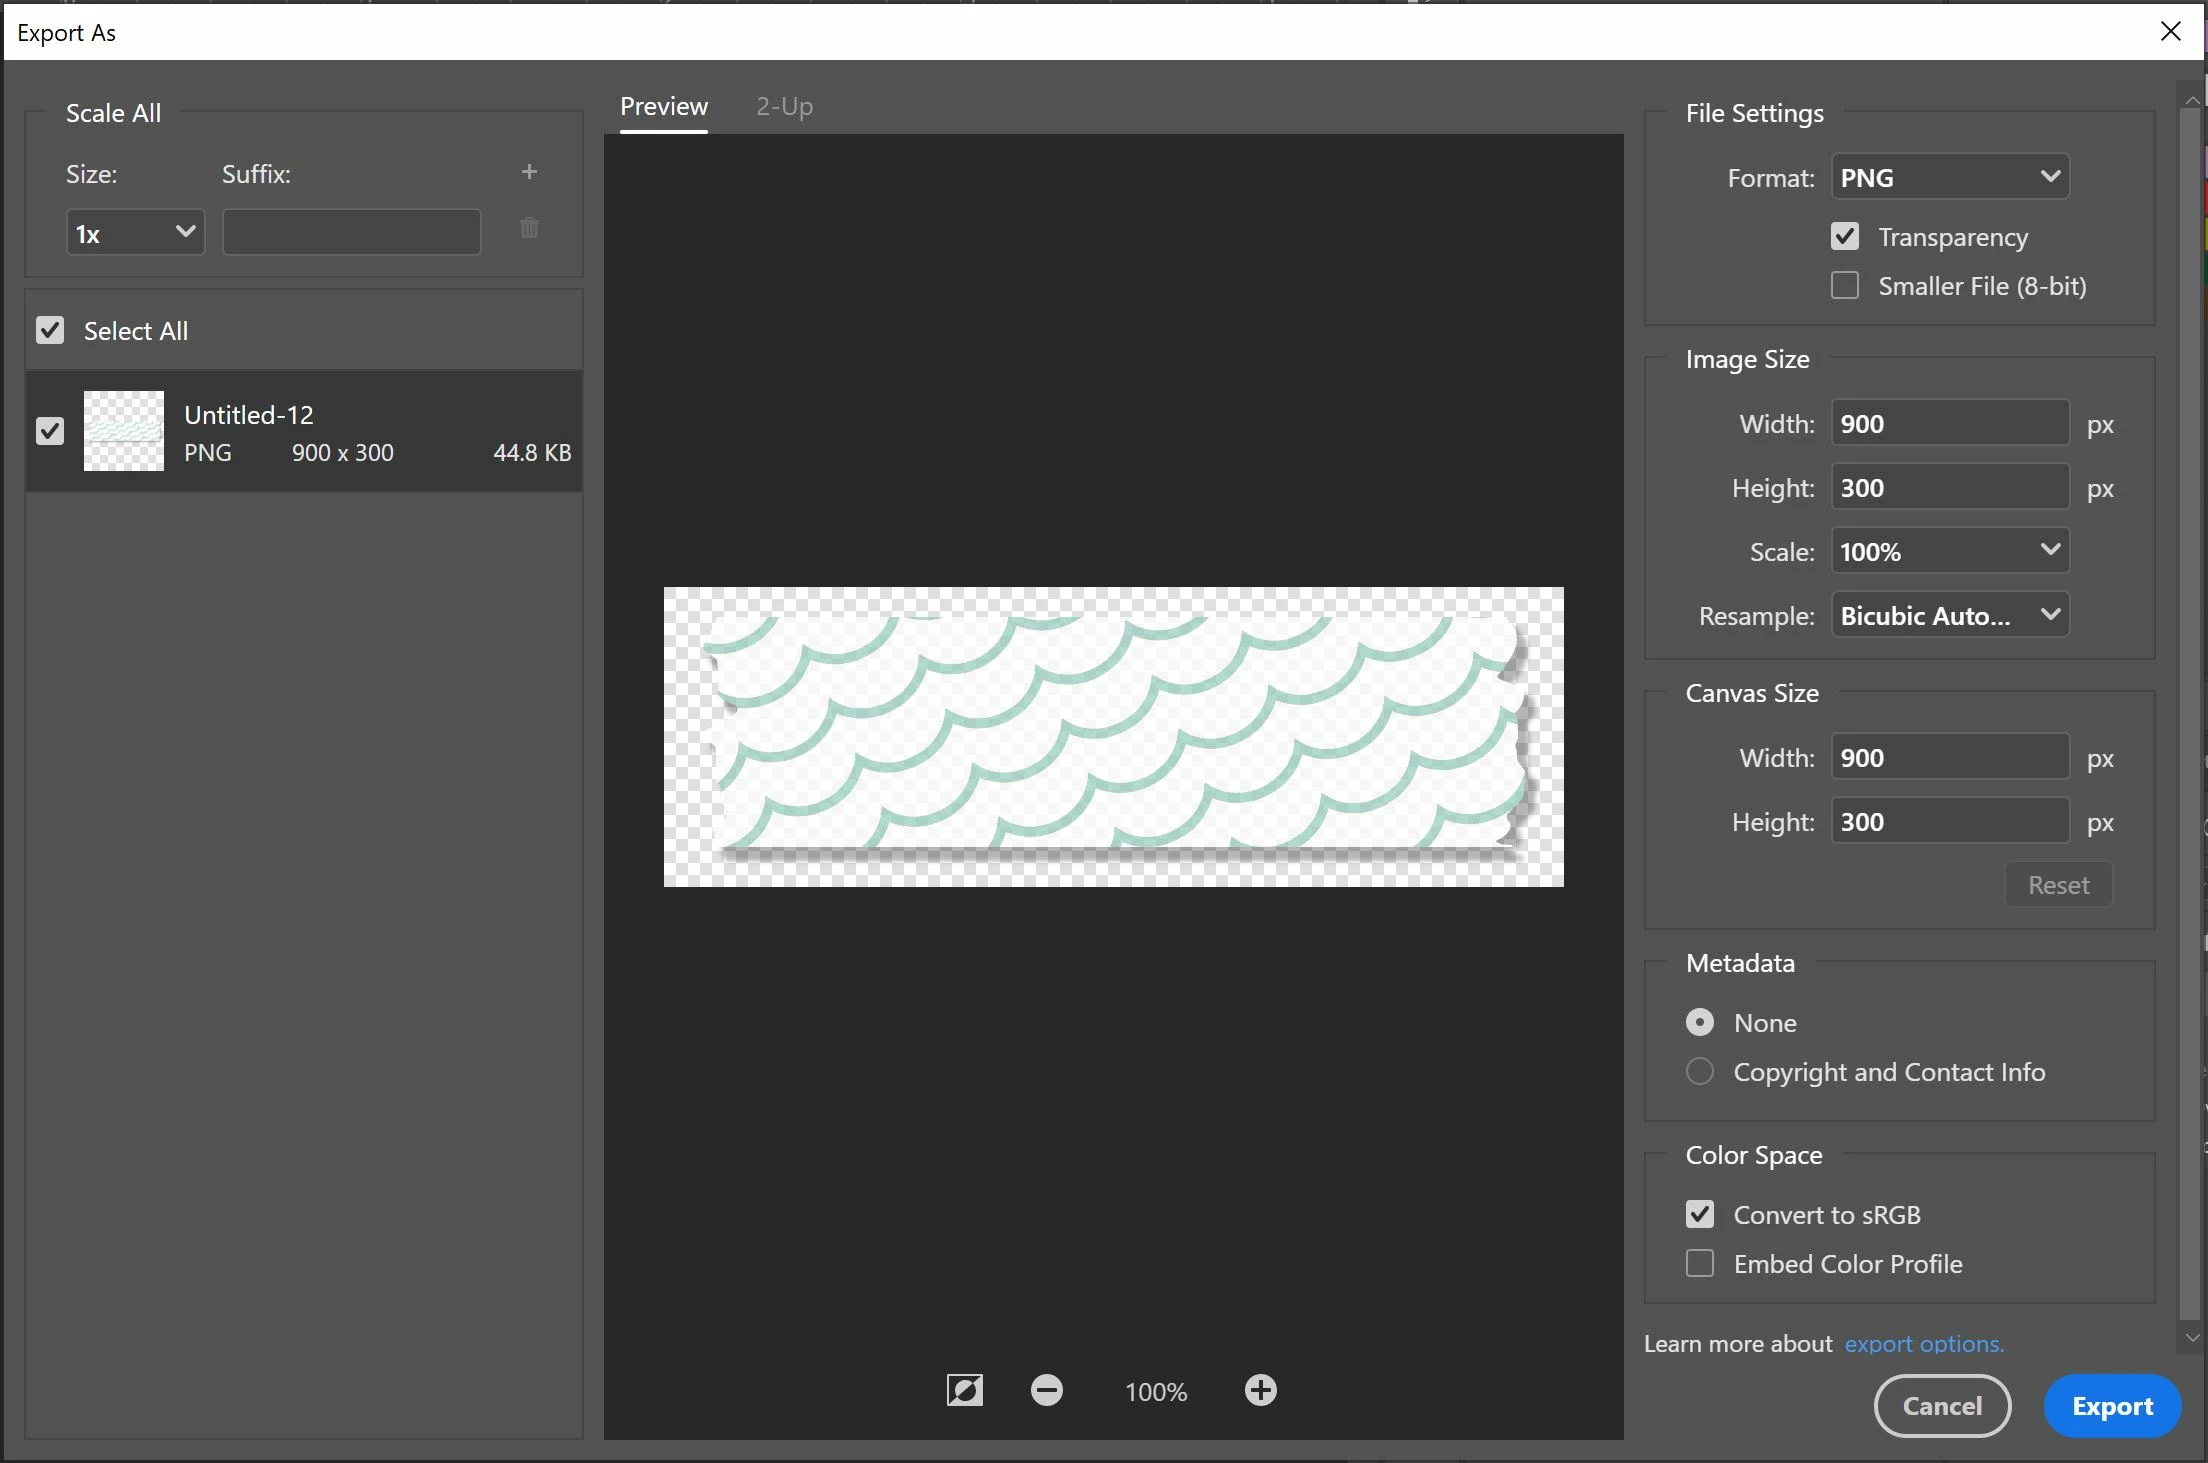Click the Untitled-12 asset thumbnail
Image resolution: width=2208 pixels, height=1463 pixels.
click(x=124, y=431)
